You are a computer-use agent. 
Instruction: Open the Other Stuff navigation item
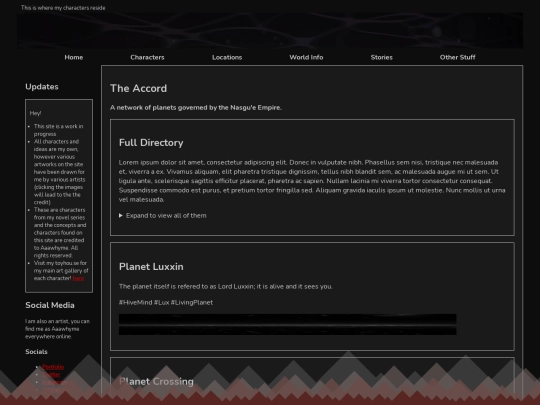click(x=457, y=58)
